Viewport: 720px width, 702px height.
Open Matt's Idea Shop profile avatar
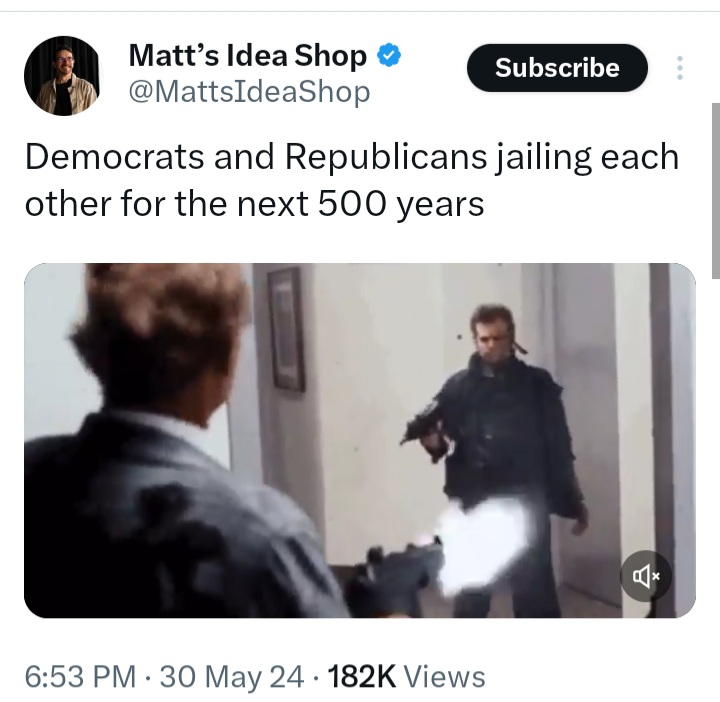click(x=62, y=76)
